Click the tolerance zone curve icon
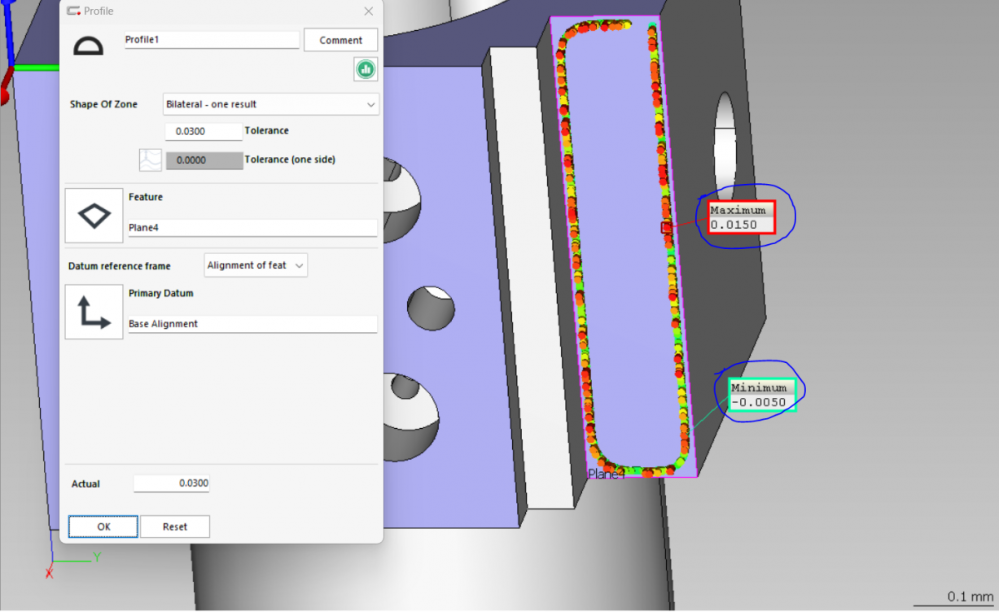This screenshot has height=612, width=999. (x=150, y=160)
